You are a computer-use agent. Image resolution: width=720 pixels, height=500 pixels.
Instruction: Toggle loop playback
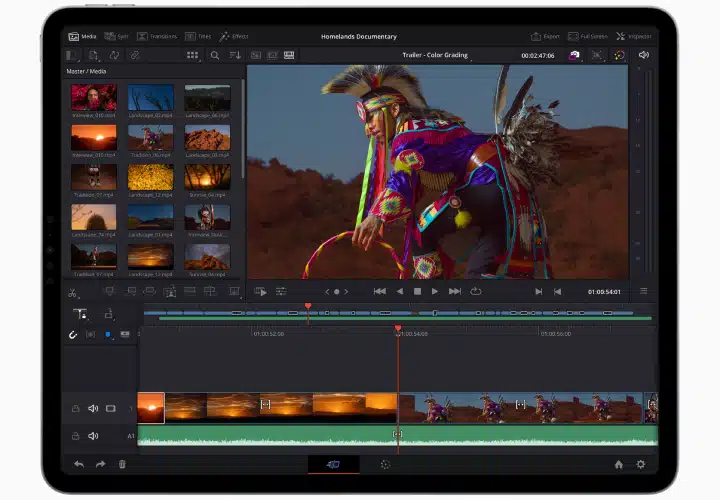pos(476,292)
